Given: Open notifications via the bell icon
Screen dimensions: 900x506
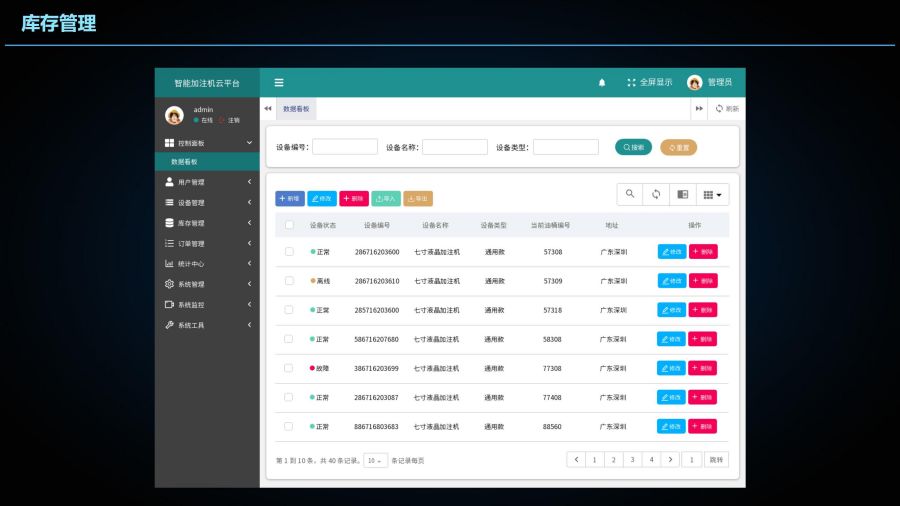Looking at the screenshot, I should [x=602, y=82].
